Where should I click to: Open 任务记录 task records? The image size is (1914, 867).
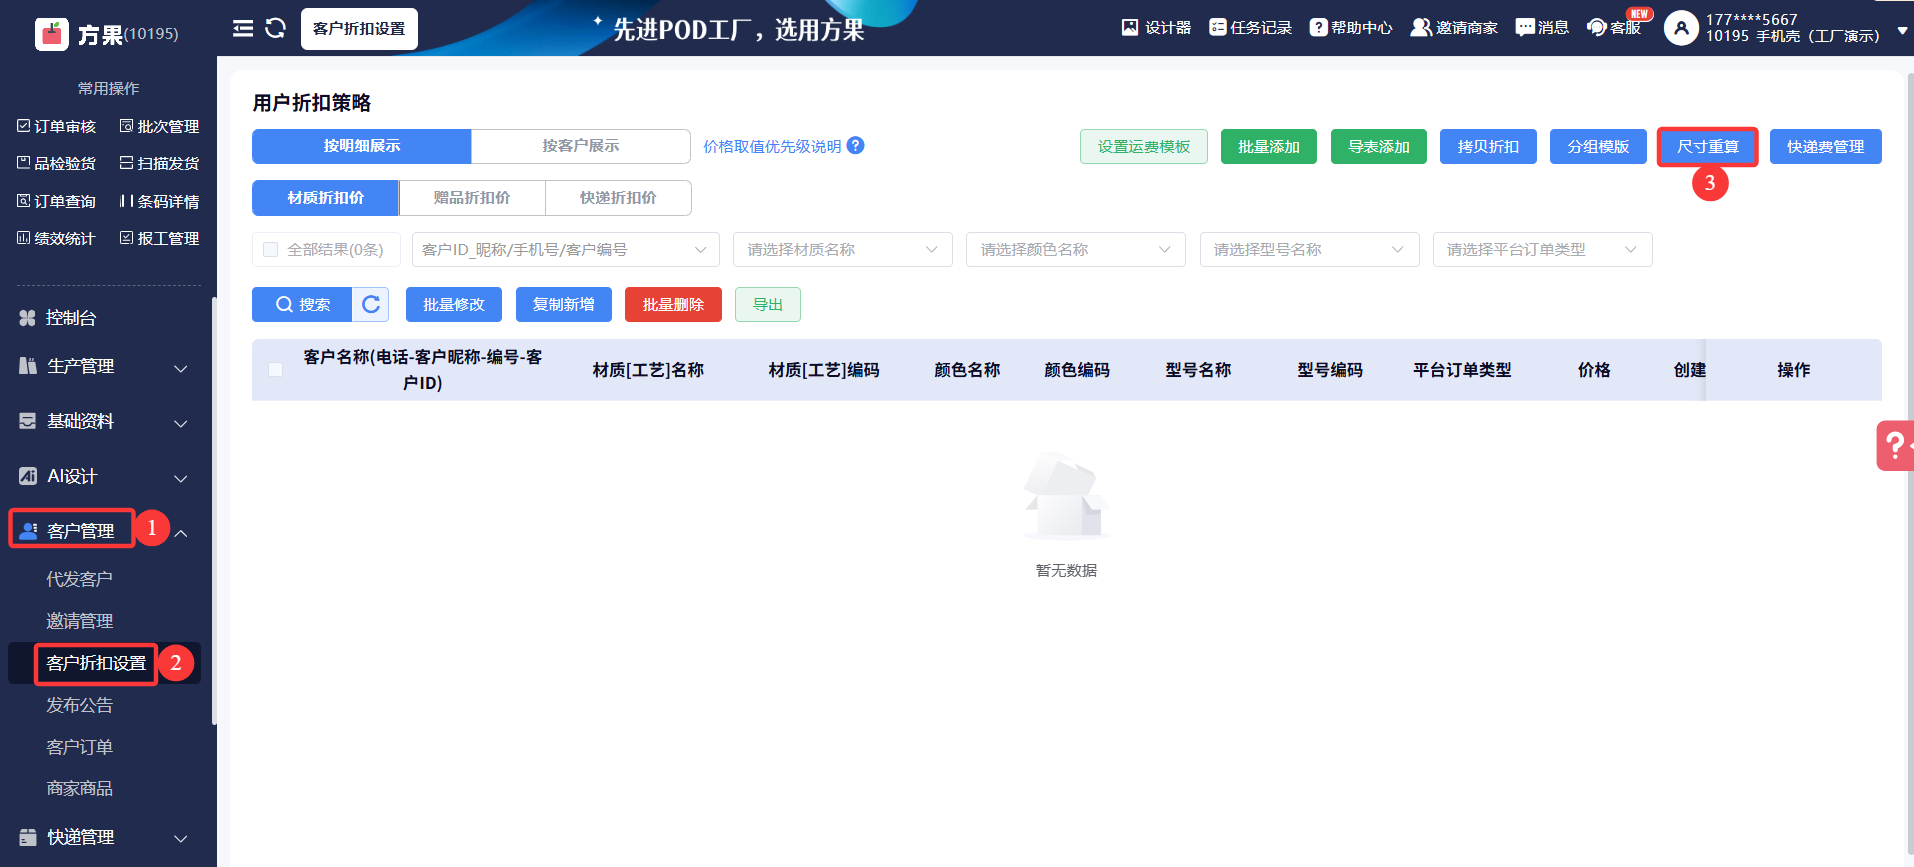pyautogui.click(x=1250, y=28)
